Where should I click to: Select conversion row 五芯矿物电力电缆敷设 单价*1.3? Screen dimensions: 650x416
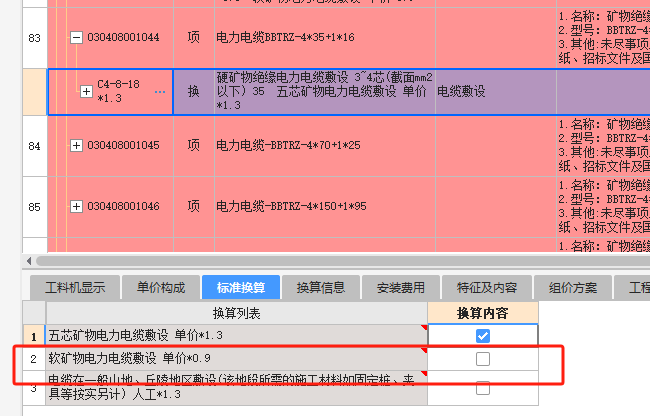point(236,336)
